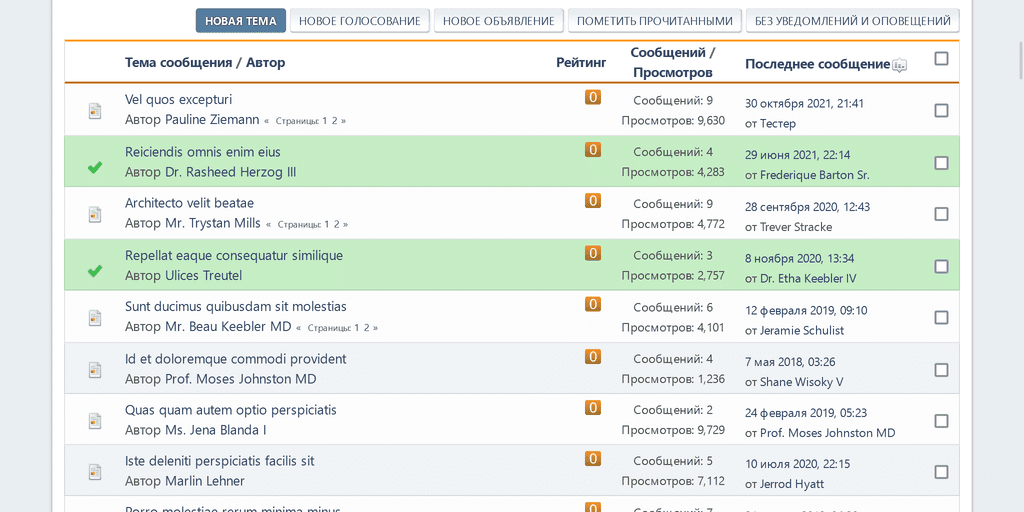
Task: Click Пометить прочитанными button
Action: [x=655, y=21]
